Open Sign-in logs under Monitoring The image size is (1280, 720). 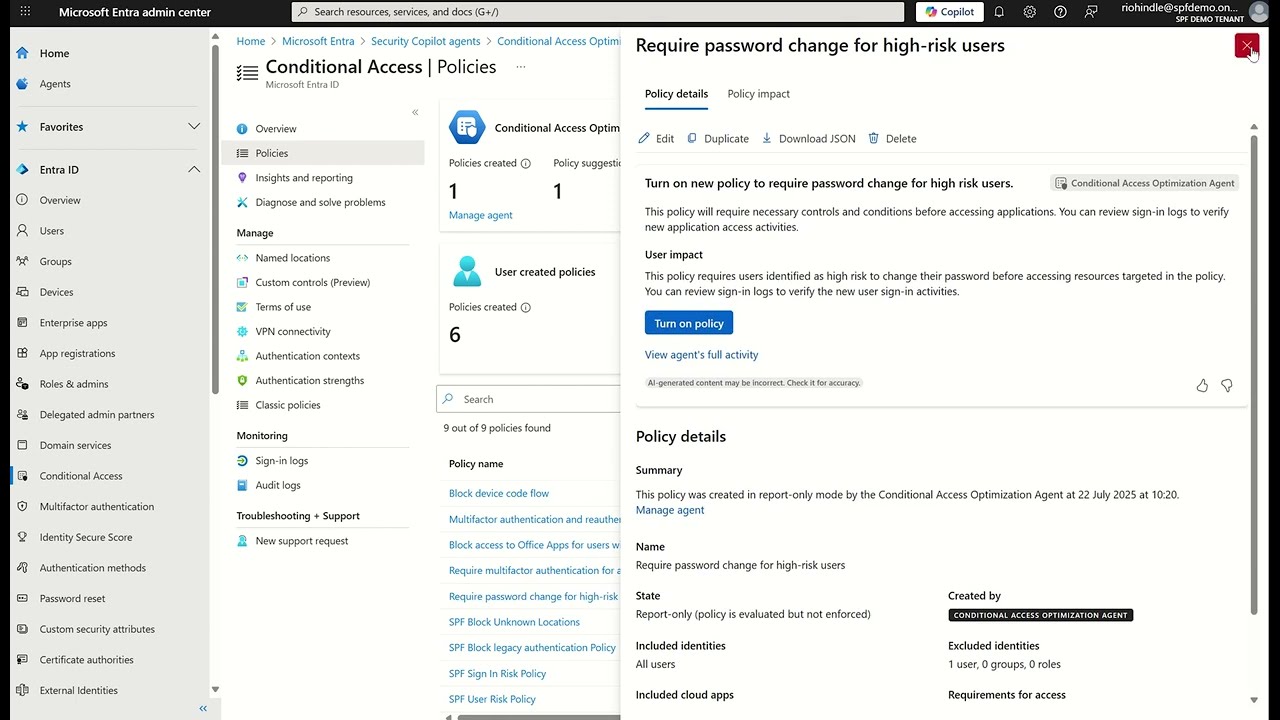click(282, 461)
